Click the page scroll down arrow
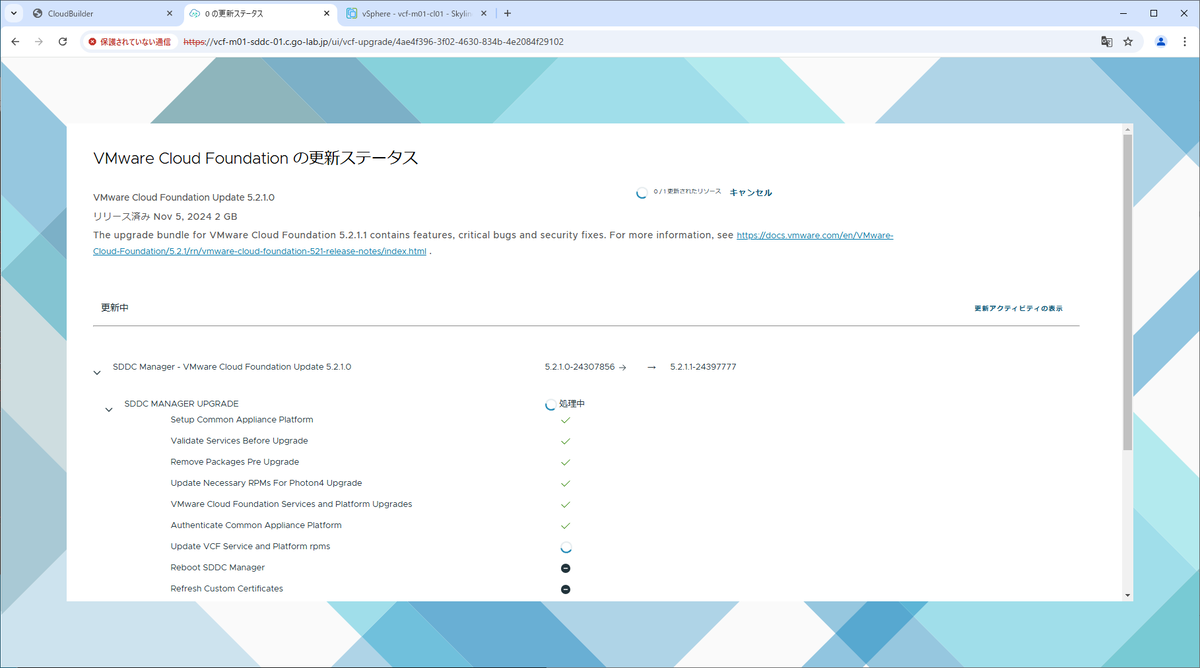Image resolution: width=1200 pixels, height=668 pixels. point(1128,595)
